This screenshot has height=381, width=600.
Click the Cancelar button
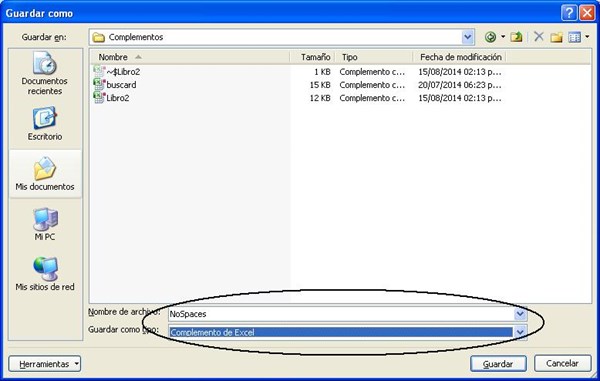(x=562, y=363)
